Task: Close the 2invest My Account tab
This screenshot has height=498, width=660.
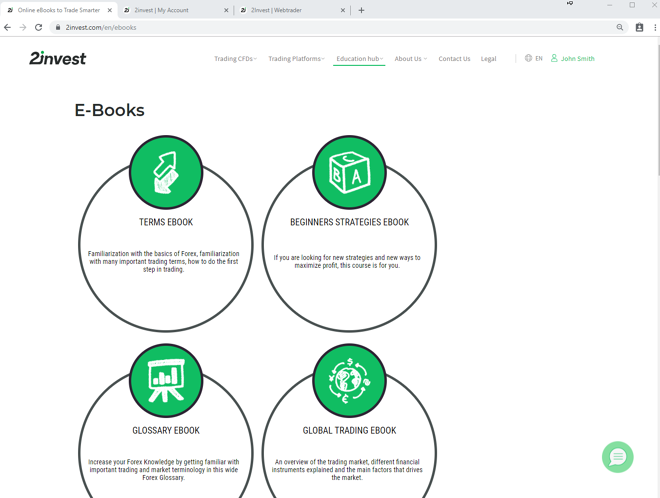Action: coord(226,10)
